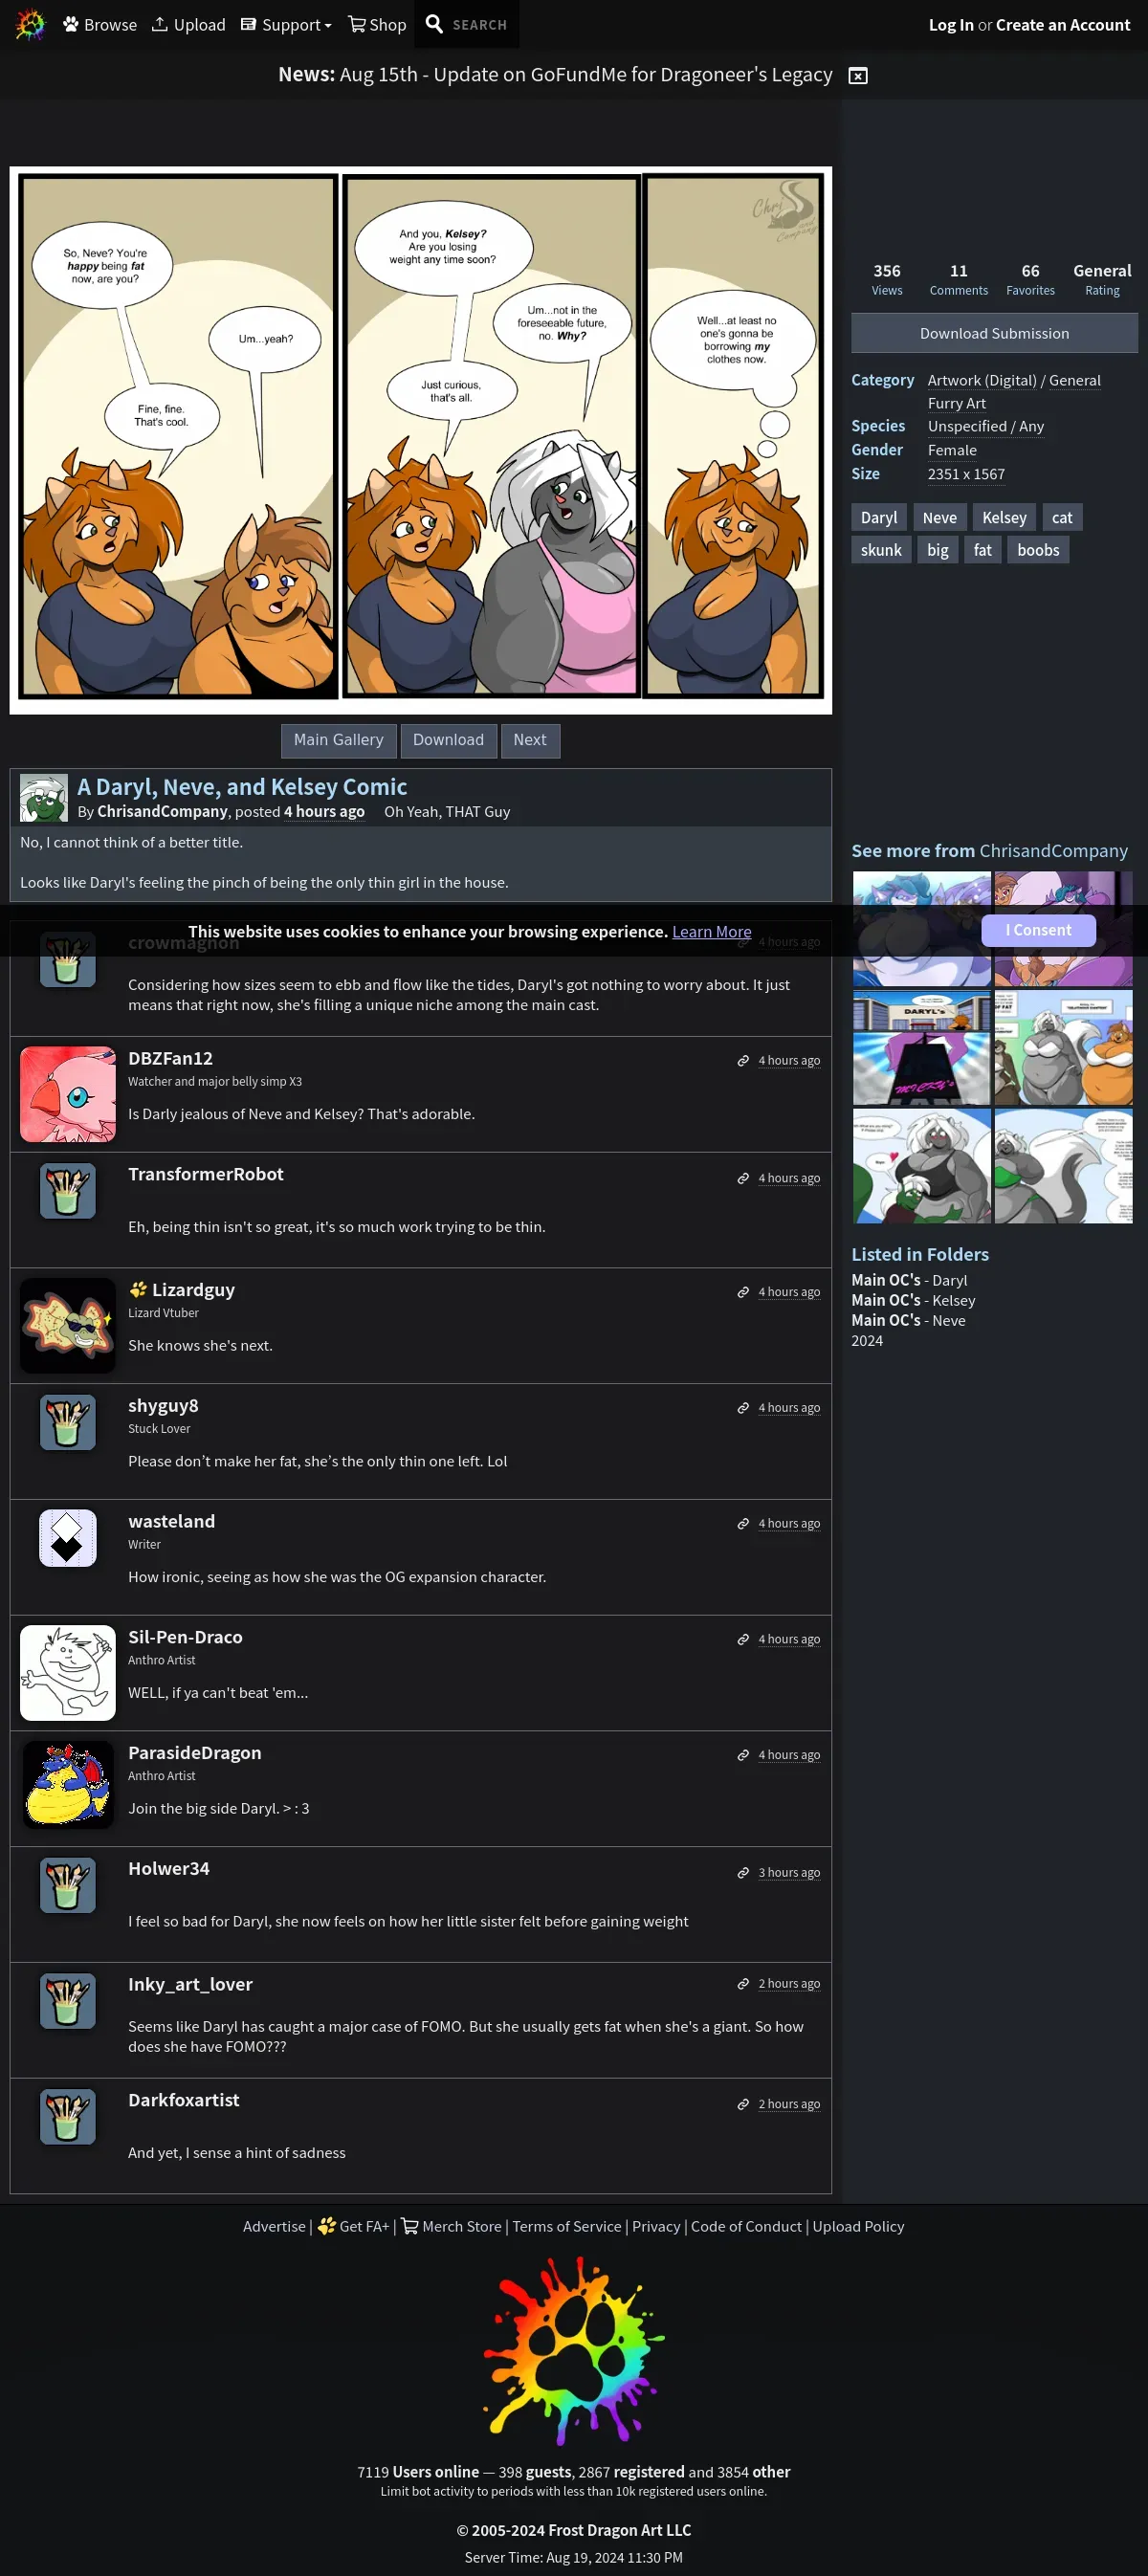The image size is (1148, 2576).
Task: Open TransformerRobot default avatar
Action: click(x=68, y=1191)
